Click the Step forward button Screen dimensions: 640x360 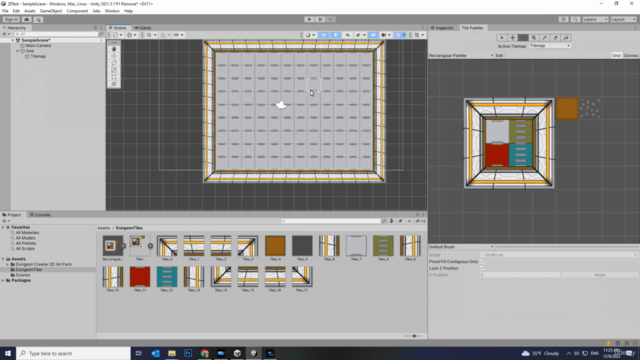[x=331, y=19]
